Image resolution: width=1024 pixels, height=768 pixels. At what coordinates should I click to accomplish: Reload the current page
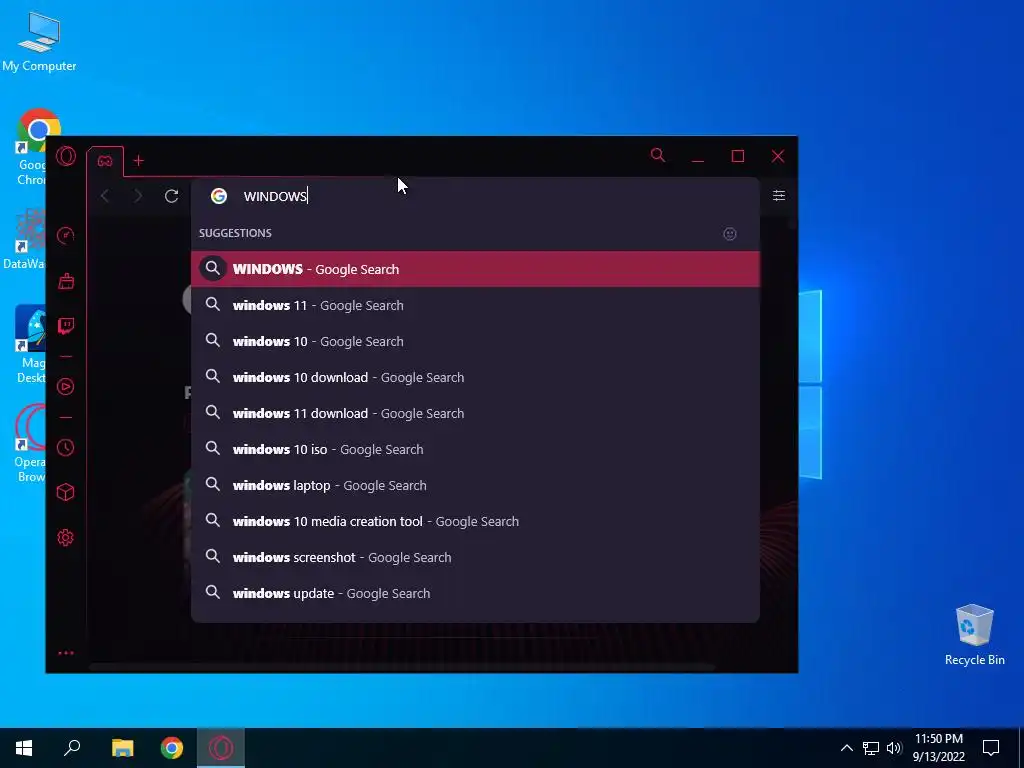point(172,196)
